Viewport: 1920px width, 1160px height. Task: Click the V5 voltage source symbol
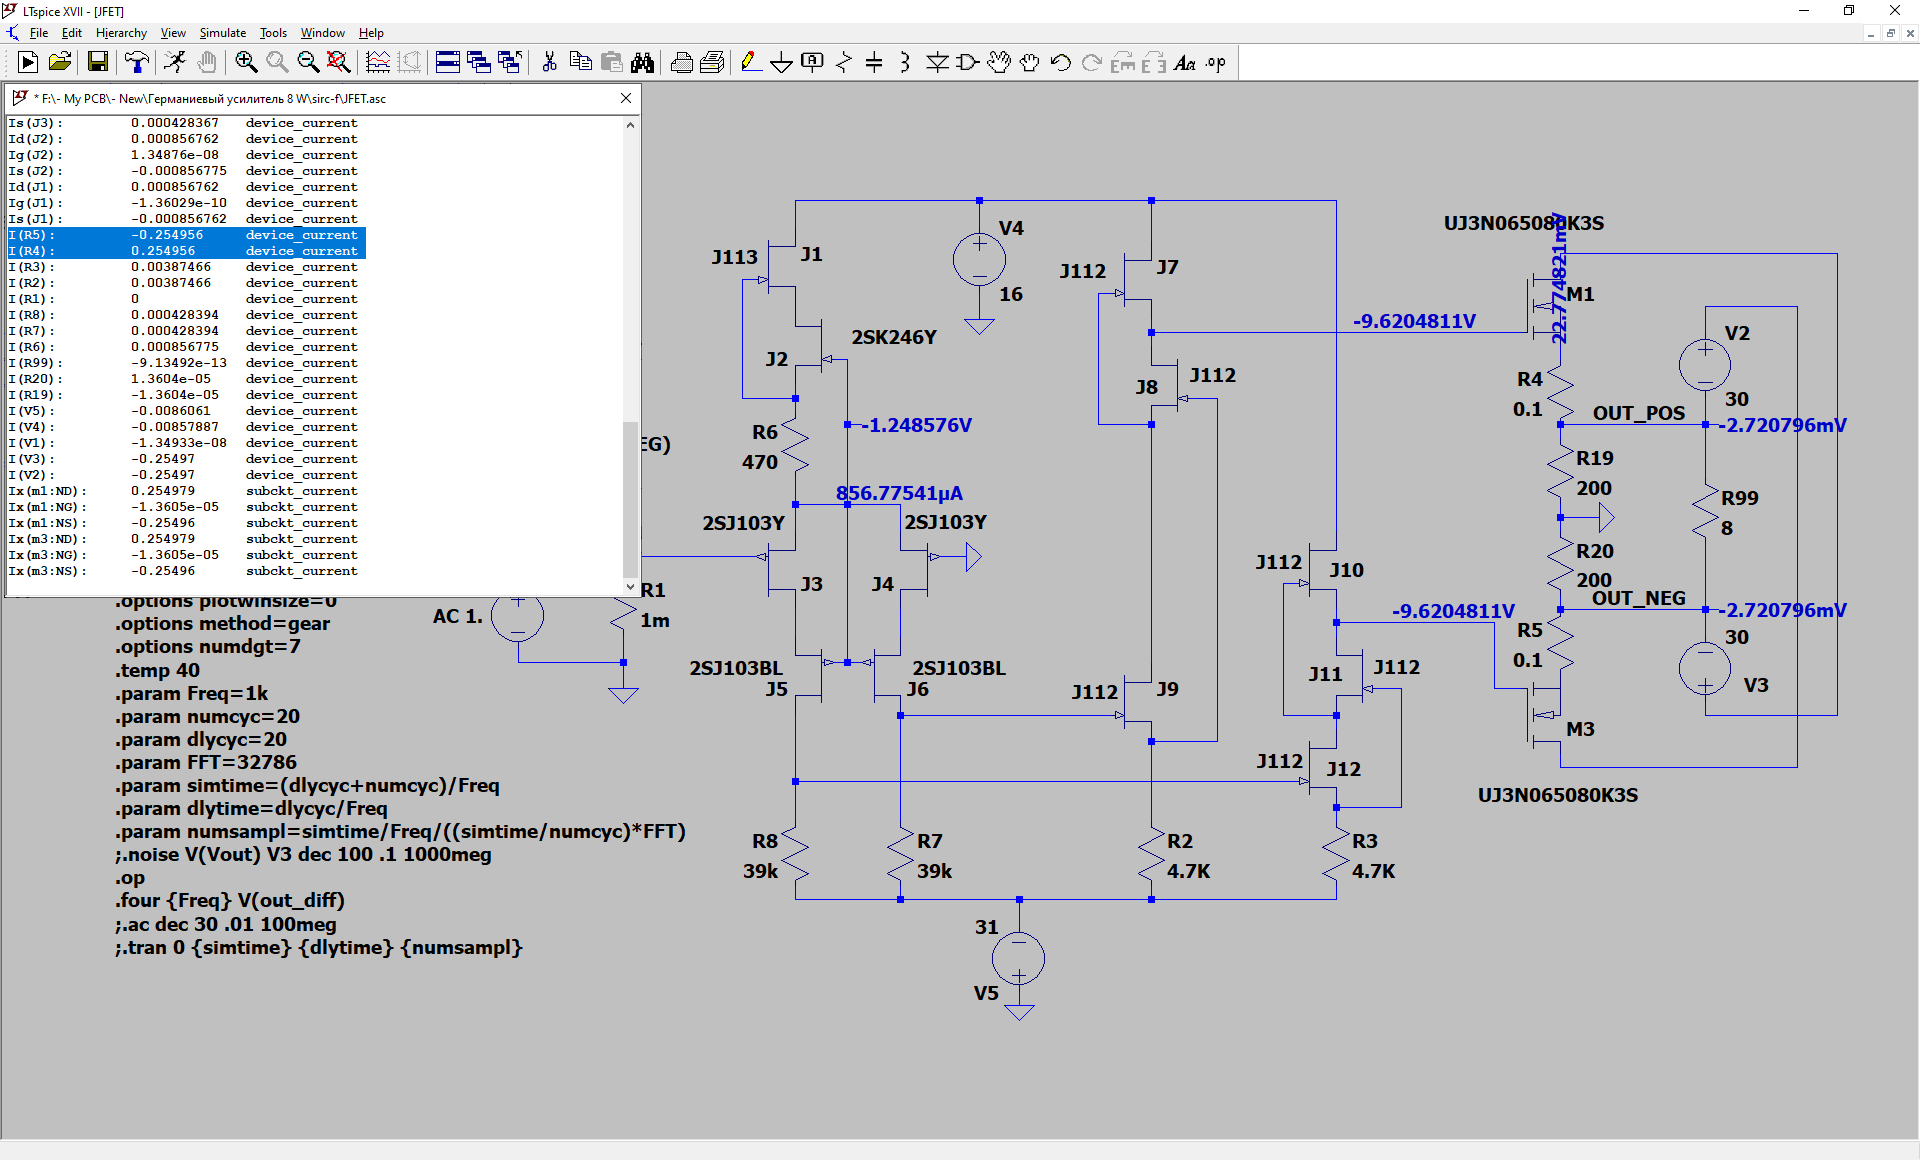(1018, 958)
